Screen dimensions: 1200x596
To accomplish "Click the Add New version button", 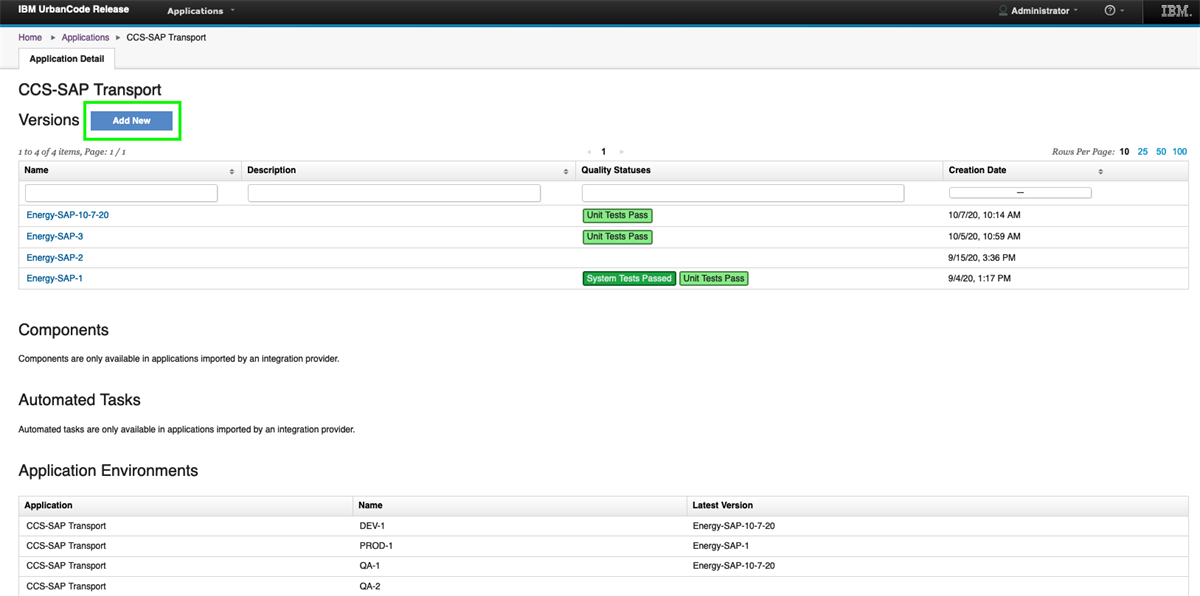I will pyautogui.click(x=132, y=121).
